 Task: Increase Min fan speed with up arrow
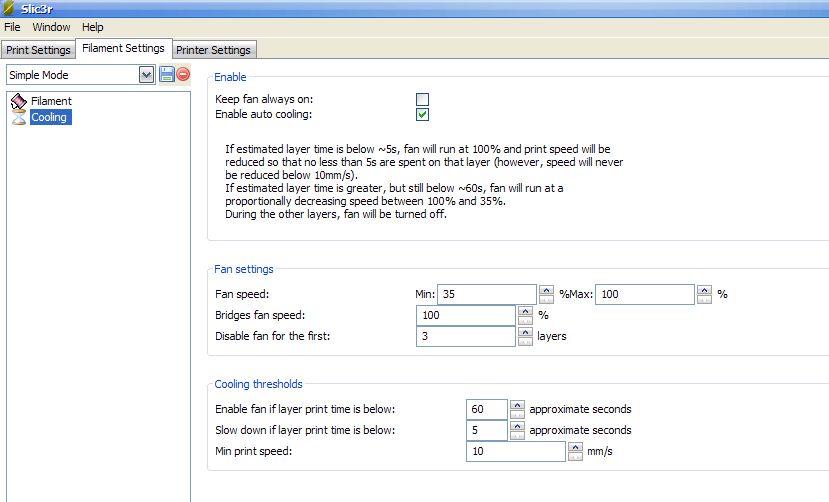click(x=546, y=290)
